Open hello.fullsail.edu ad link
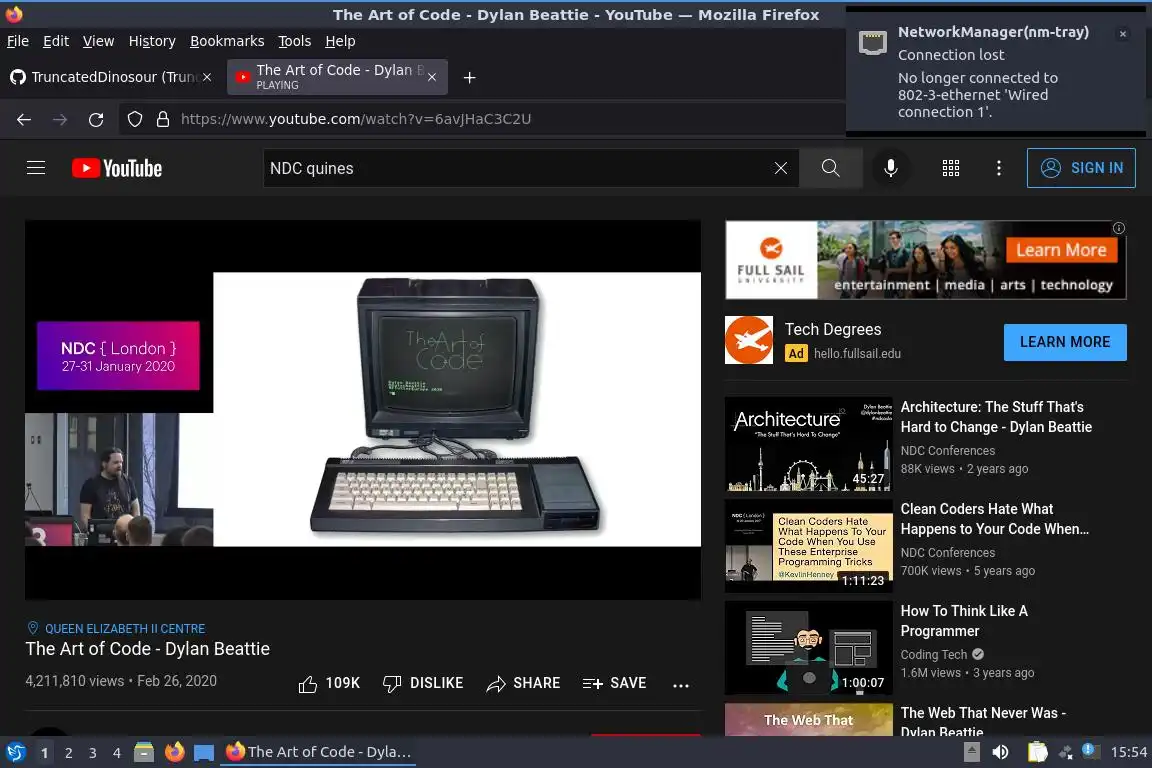The height and width of the screenshot is (768, 1152). point(857,354)
